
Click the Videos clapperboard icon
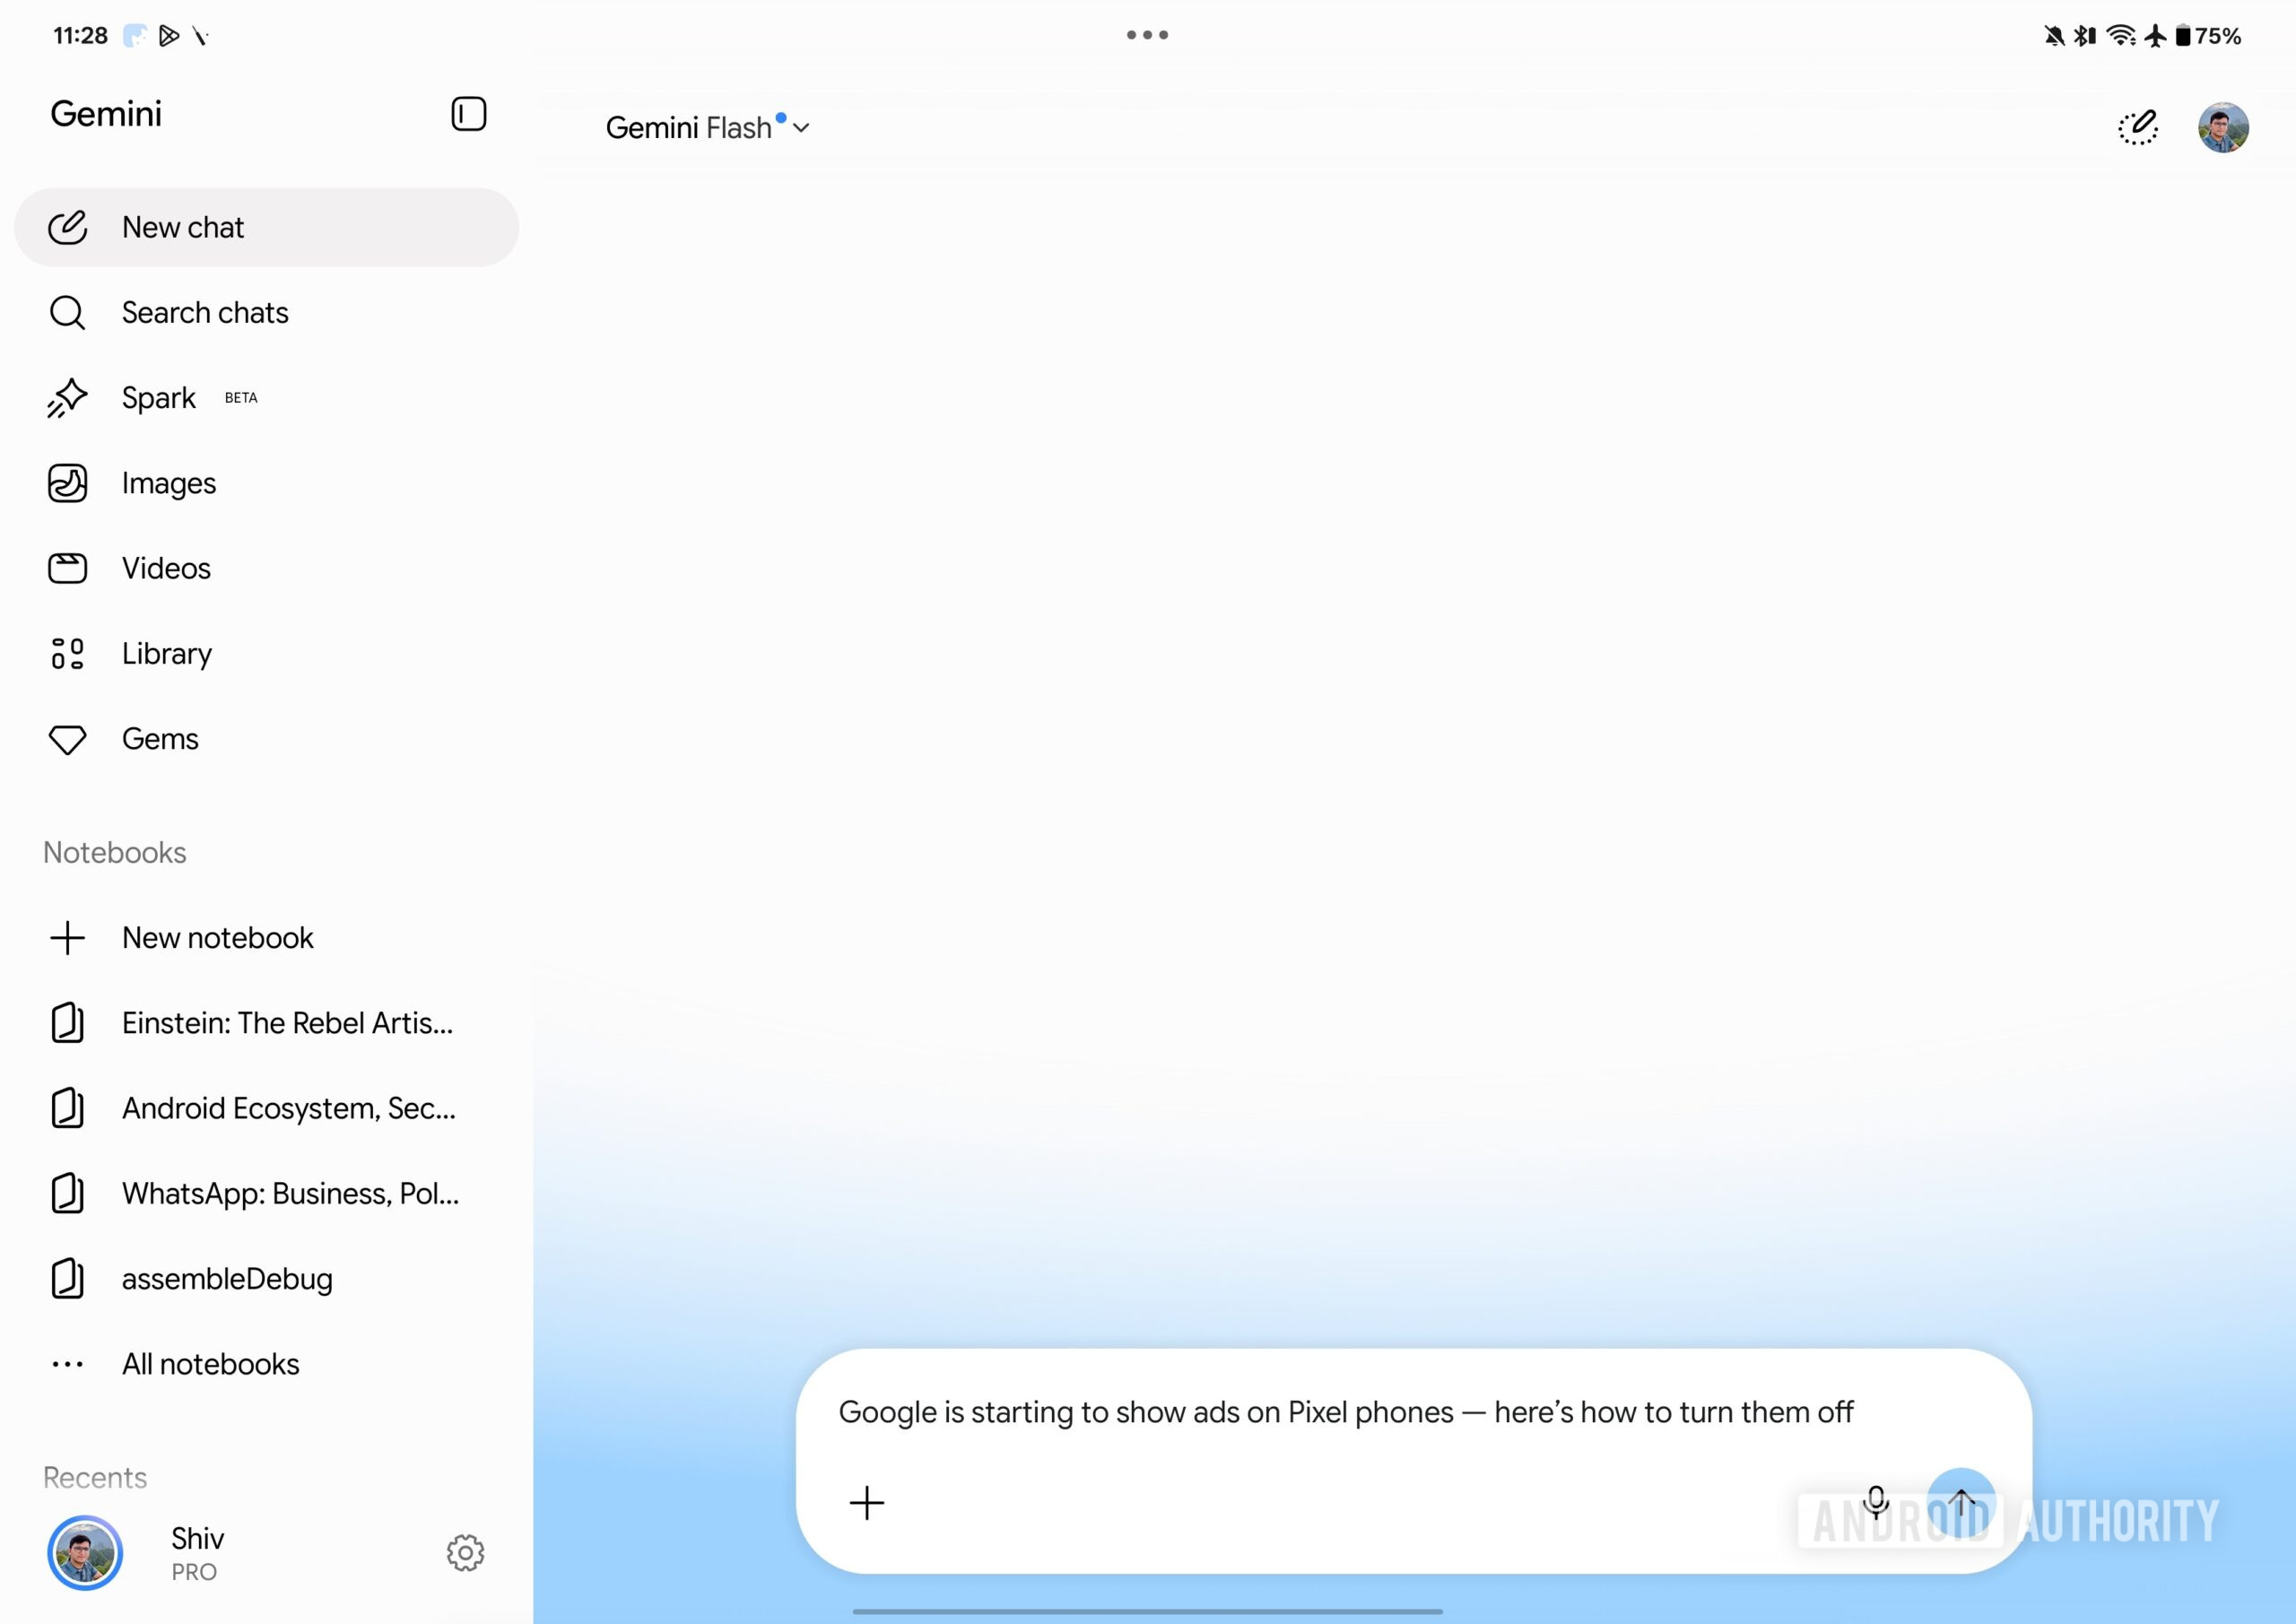[x=67, y=568]
